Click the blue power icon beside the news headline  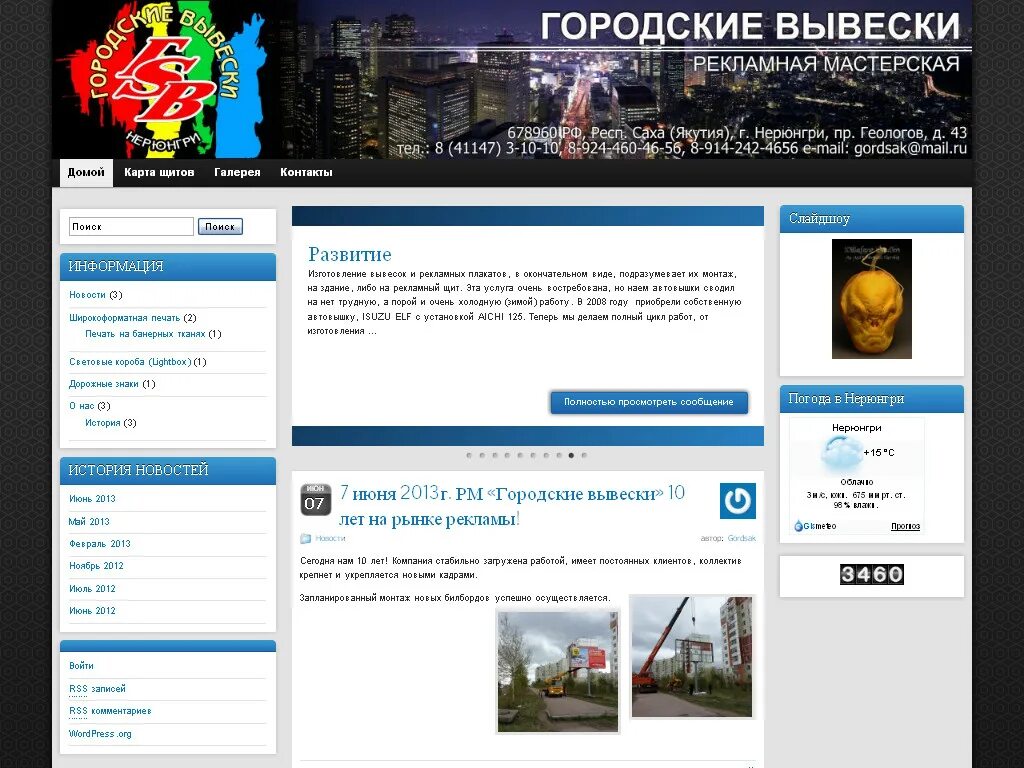point(738,500)
